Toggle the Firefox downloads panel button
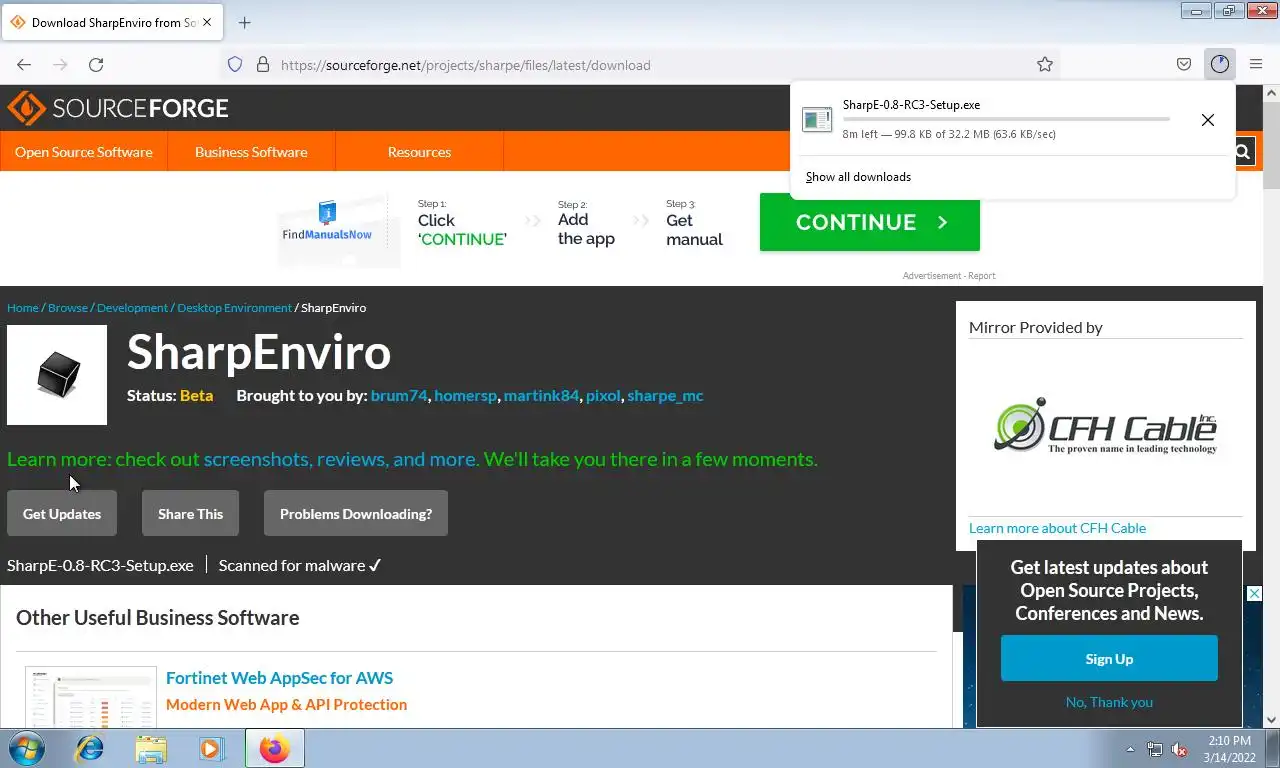The width and height of the screenshot is (1280, 768). tap(1219, 65)
